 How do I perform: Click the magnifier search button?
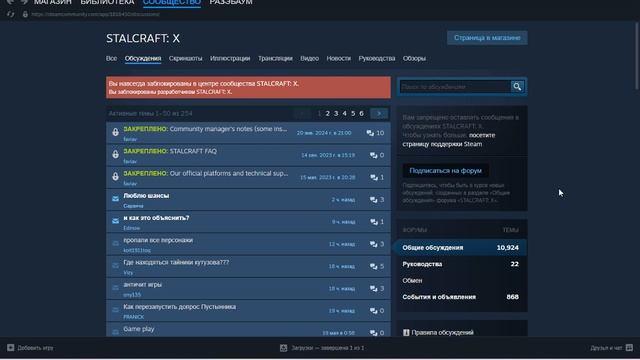pos(517,87)
